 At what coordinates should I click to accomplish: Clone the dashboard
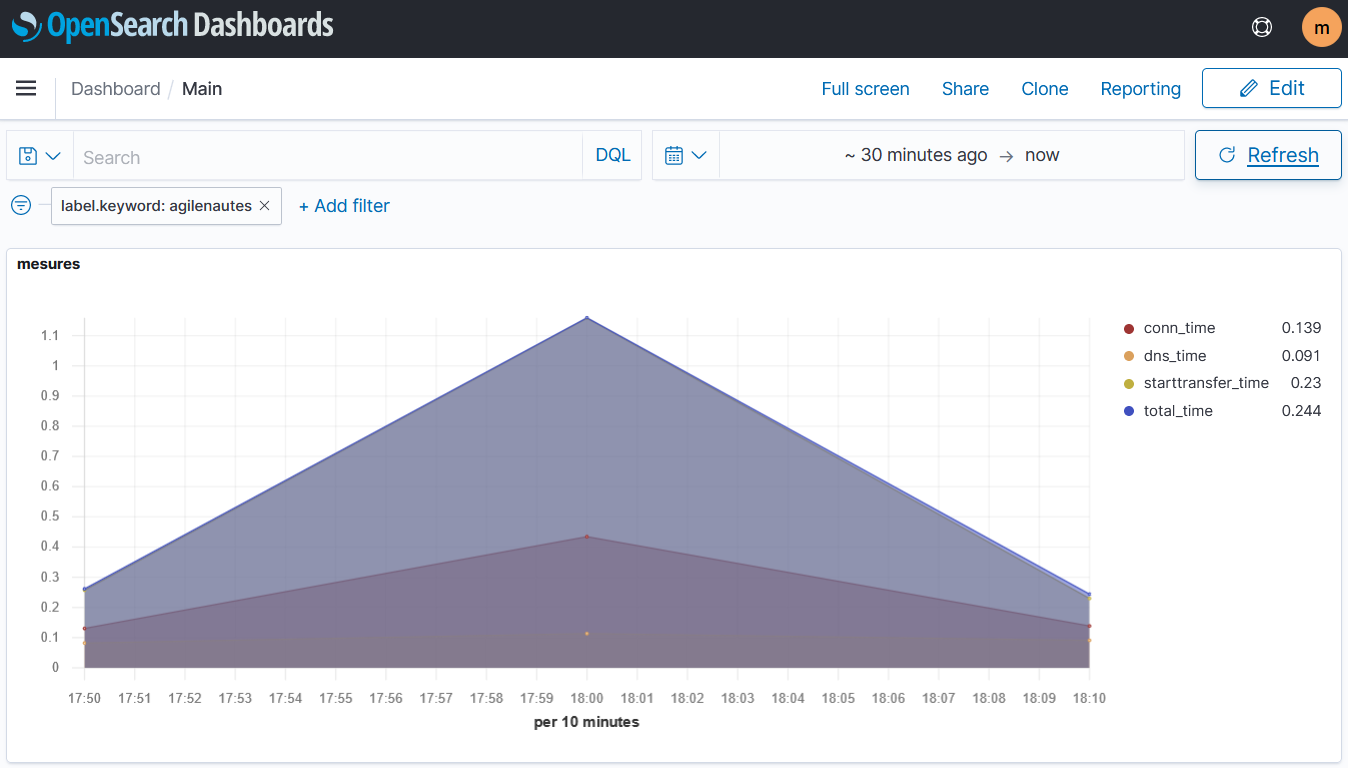click(x=1044, y=89)
